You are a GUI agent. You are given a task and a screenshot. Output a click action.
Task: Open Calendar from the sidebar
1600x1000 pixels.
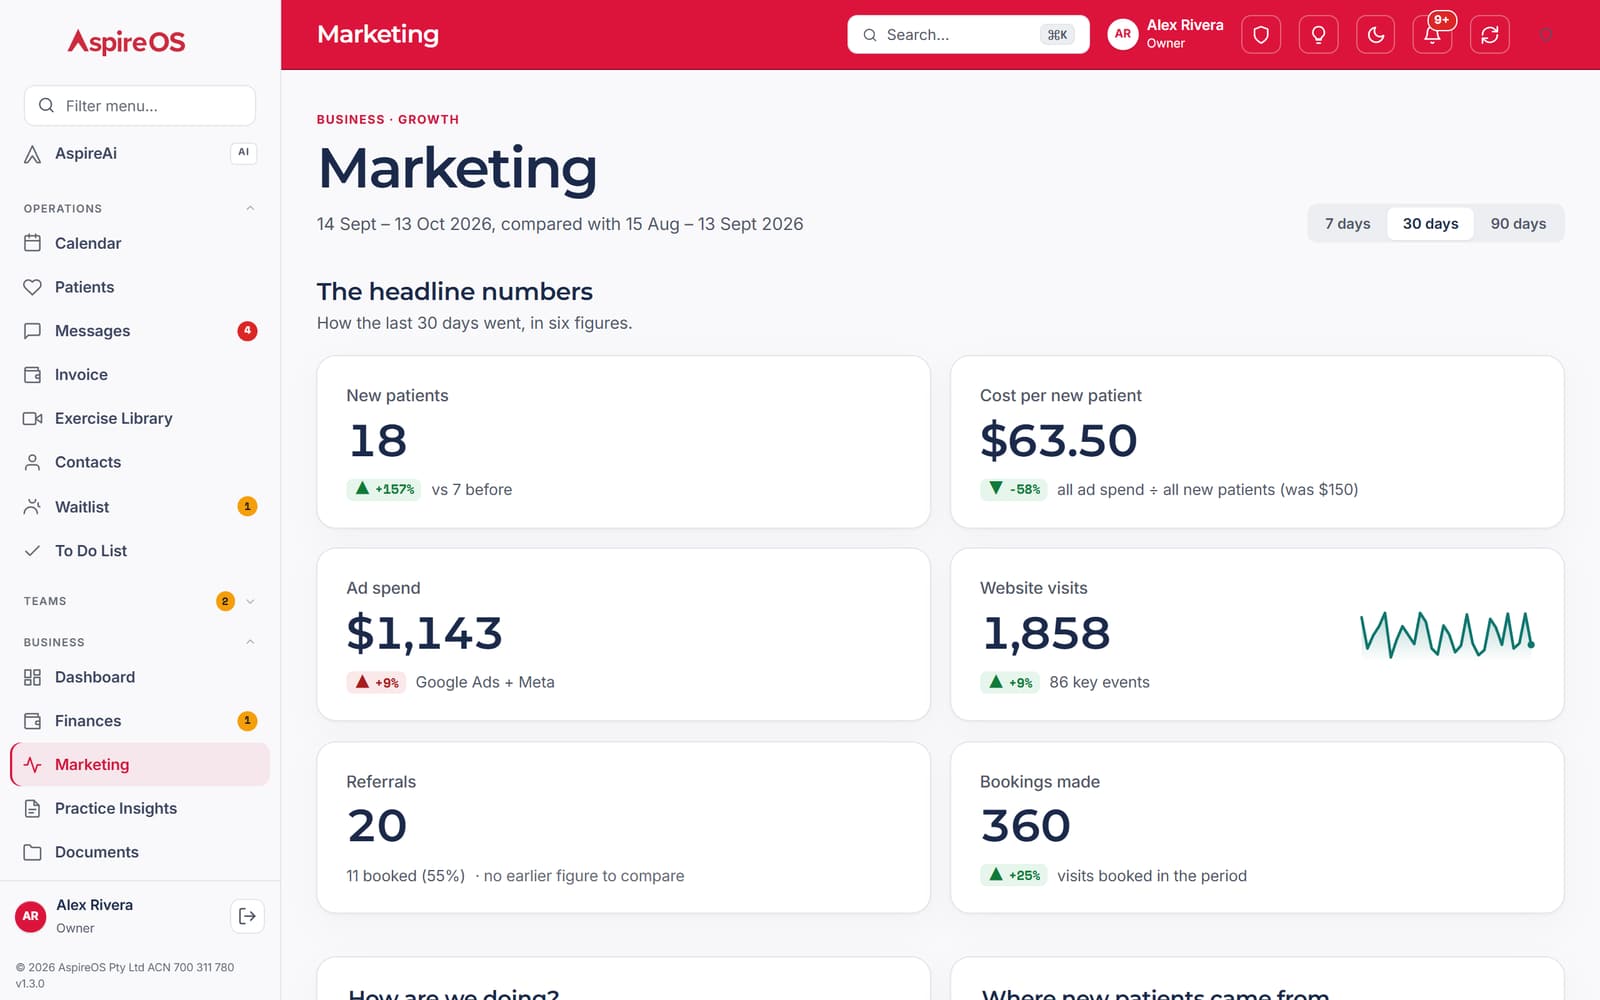(x=140, y=243)
